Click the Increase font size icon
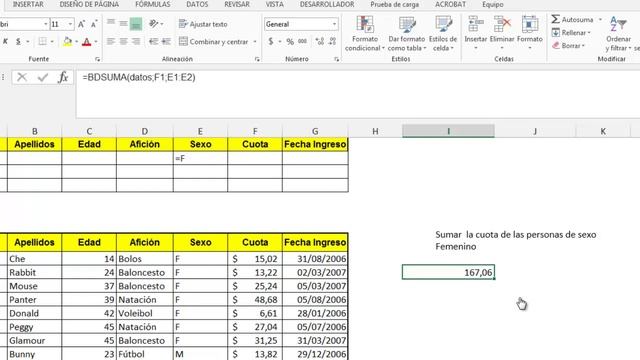Image resolution: width=640 pixels, height=360 pixels. coord(81,24)
